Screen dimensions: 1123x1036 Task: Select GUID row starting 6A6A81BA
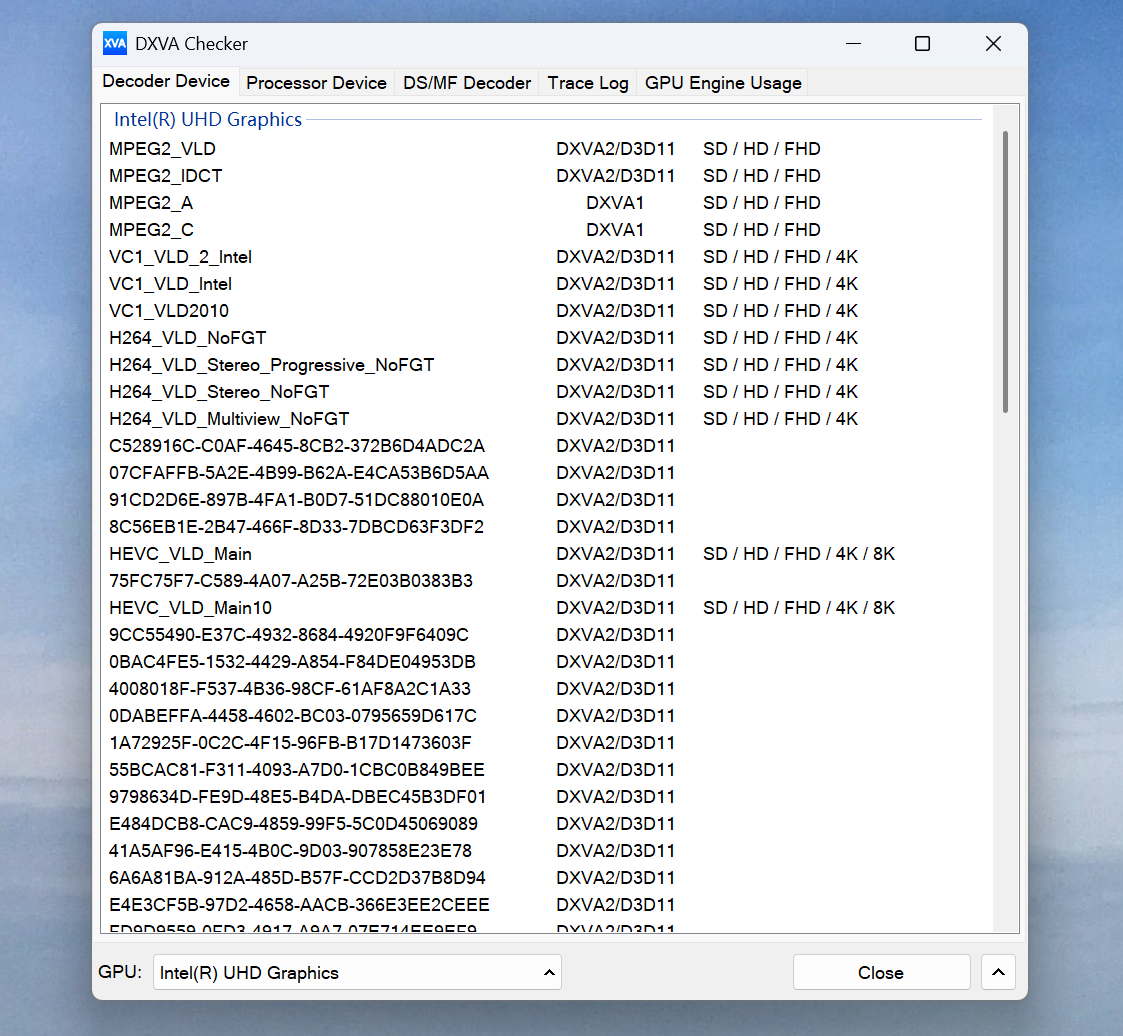click(546, 878)
